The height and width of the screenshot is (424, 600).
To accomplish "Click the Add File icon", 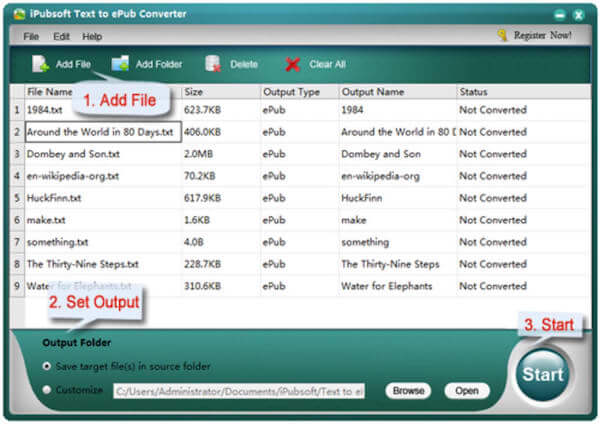I will pos(41,64).
